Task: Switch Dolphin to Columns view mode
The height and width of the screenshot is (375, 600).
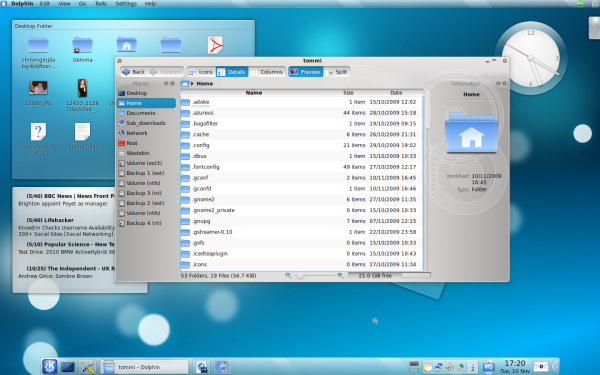Action: point(266,72)
